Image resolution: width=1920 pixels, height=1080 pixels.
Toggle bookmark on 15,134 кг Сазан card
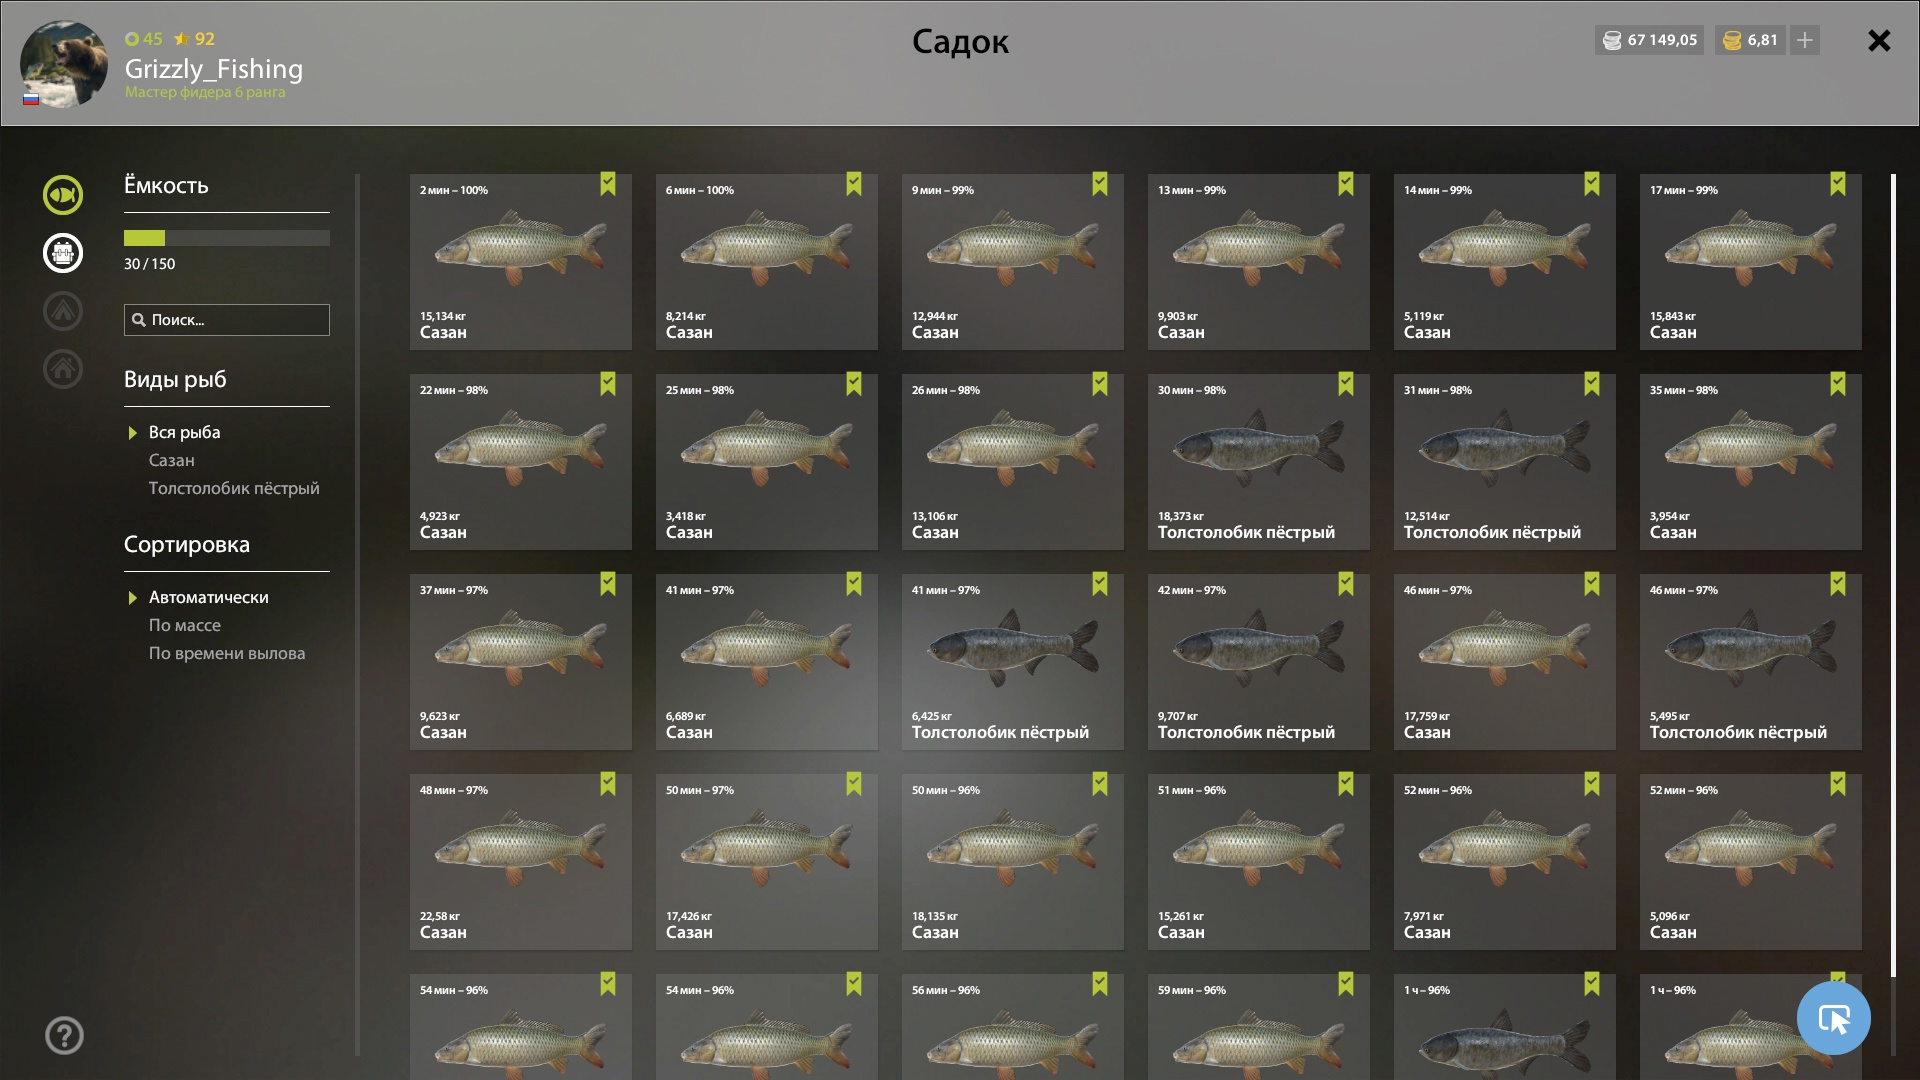608,184
